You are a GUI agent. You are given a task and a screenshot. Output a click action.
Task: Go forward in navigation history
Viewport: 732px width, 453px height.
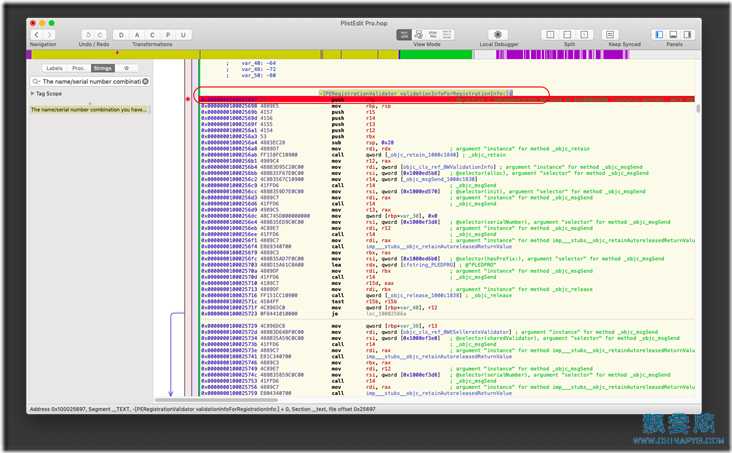[49, 35]
